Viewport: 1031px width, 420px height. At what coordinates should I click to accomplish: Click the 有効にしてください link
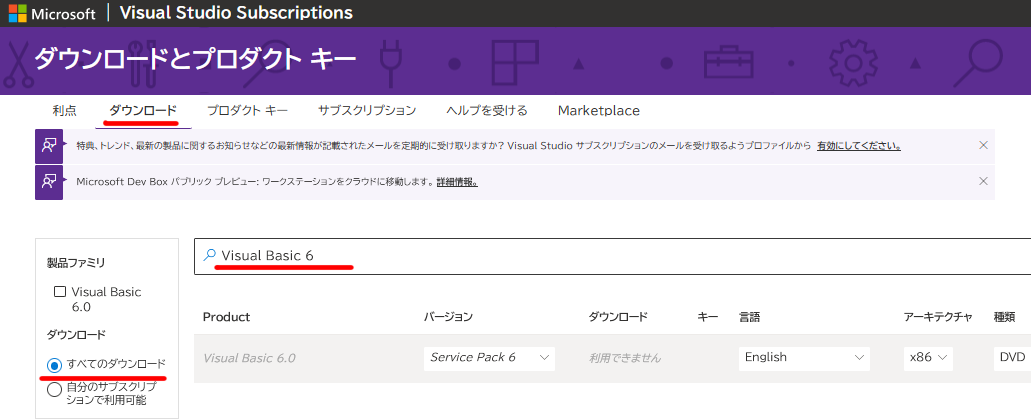(x=859, y=146)
